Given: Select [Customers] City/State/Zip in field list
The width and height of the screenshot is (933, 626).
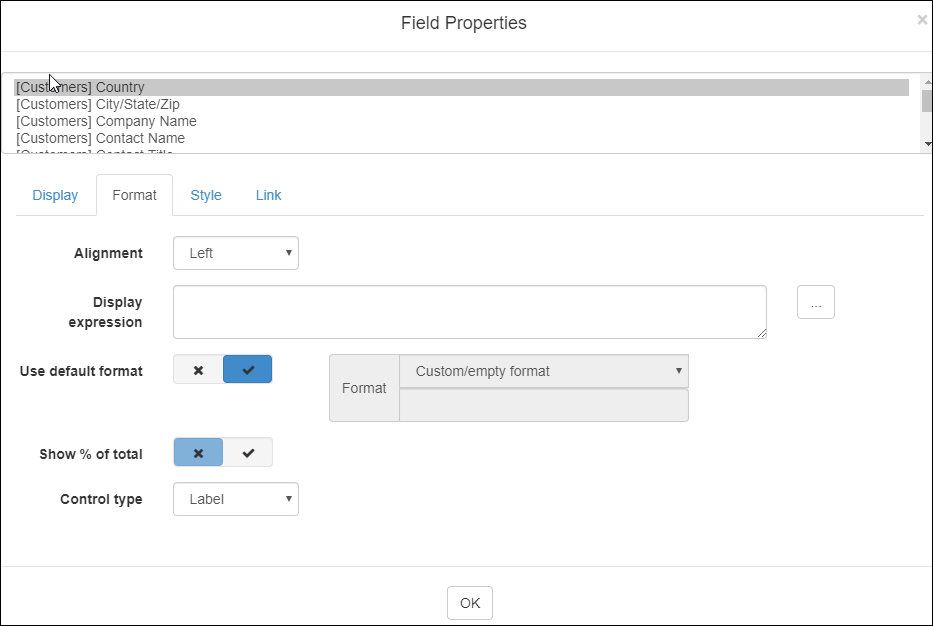Looking at the screenshot, I should click(98, 104).
